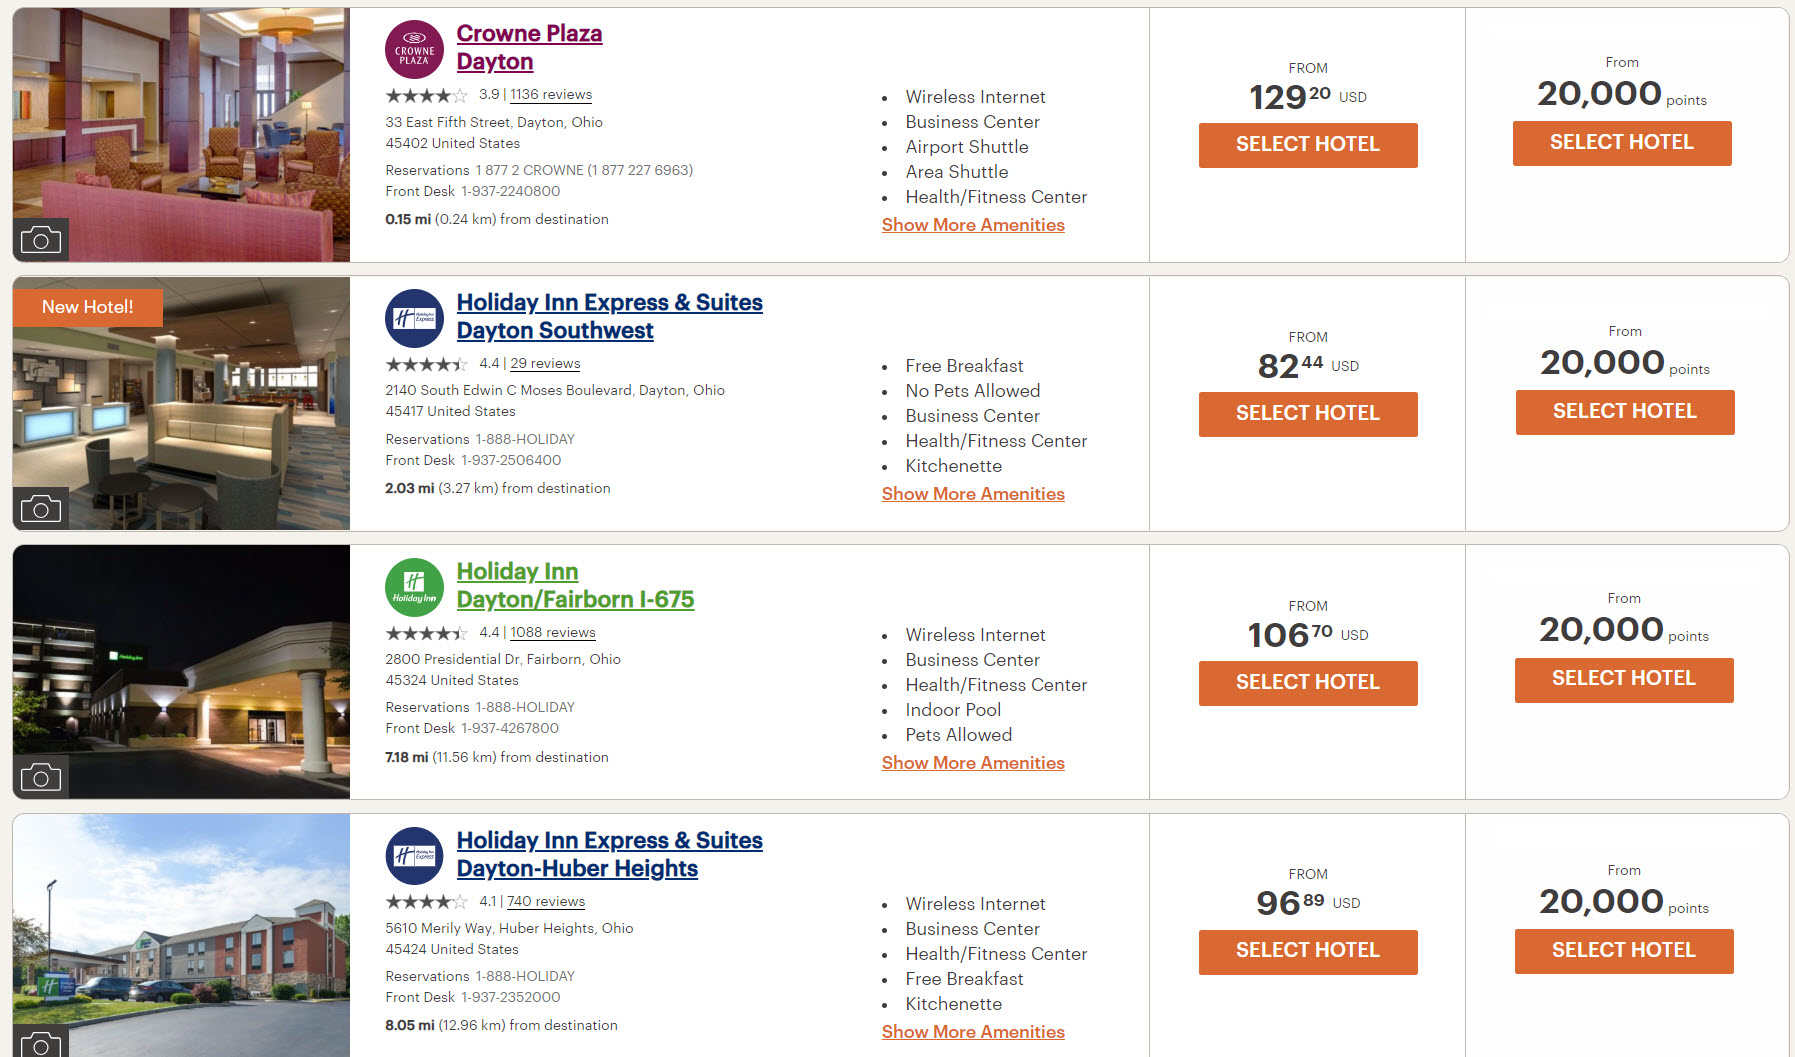Click the Holiday Inn Express logo for Dayton Southwest
This screenshot has width=1795, height=1057.
click(414, 318)
